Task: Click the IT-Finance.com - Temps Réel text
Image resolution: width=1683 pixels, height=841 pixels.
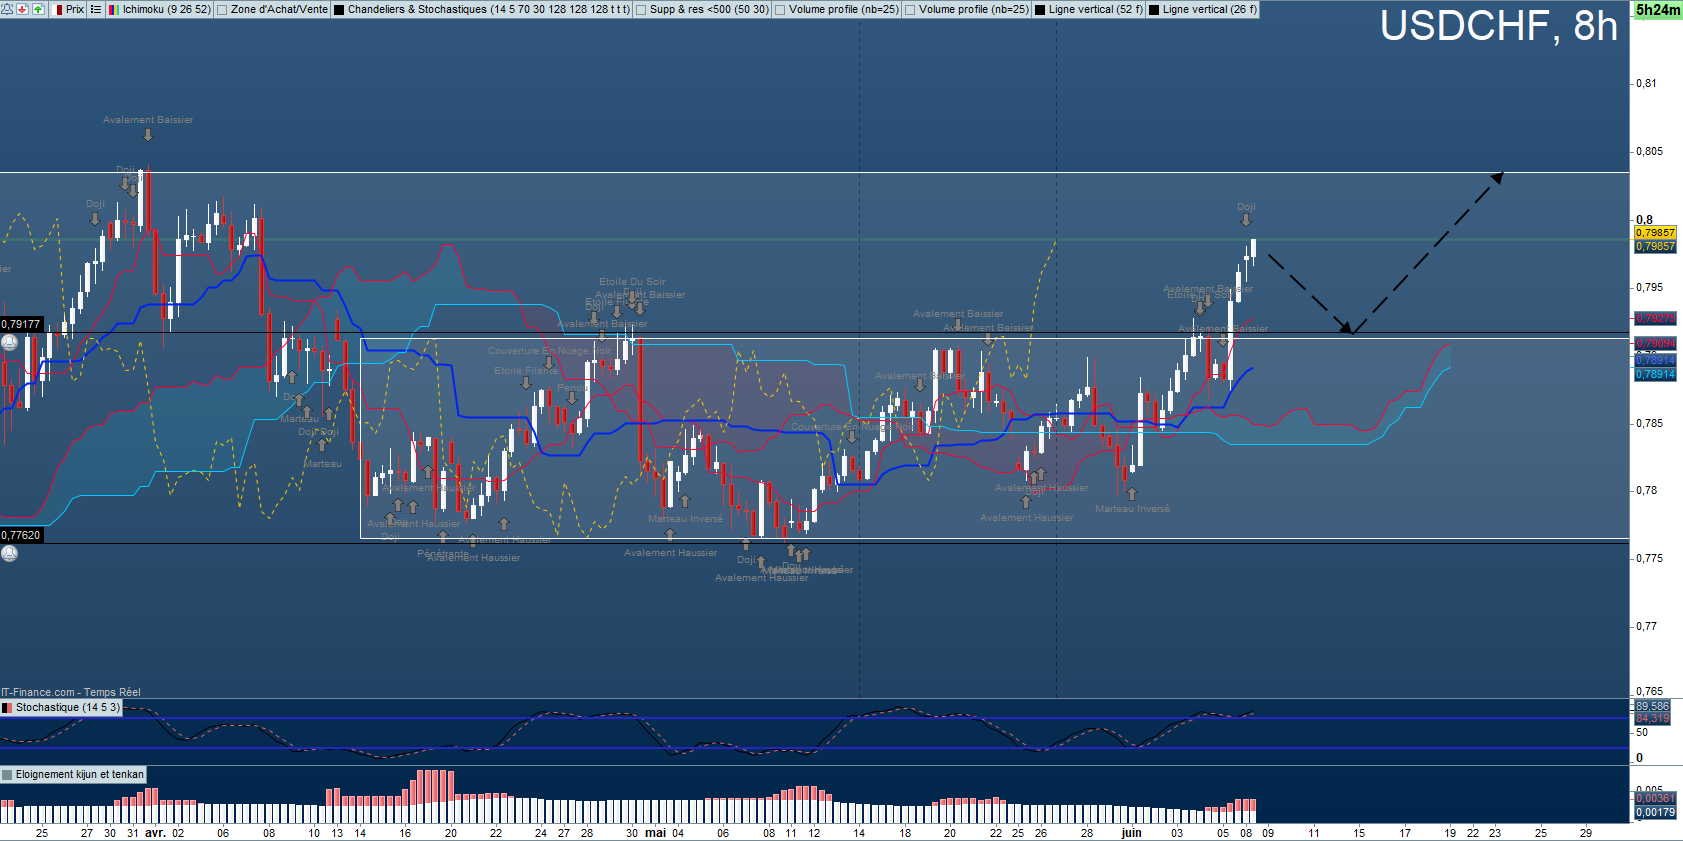Action: 71,692
